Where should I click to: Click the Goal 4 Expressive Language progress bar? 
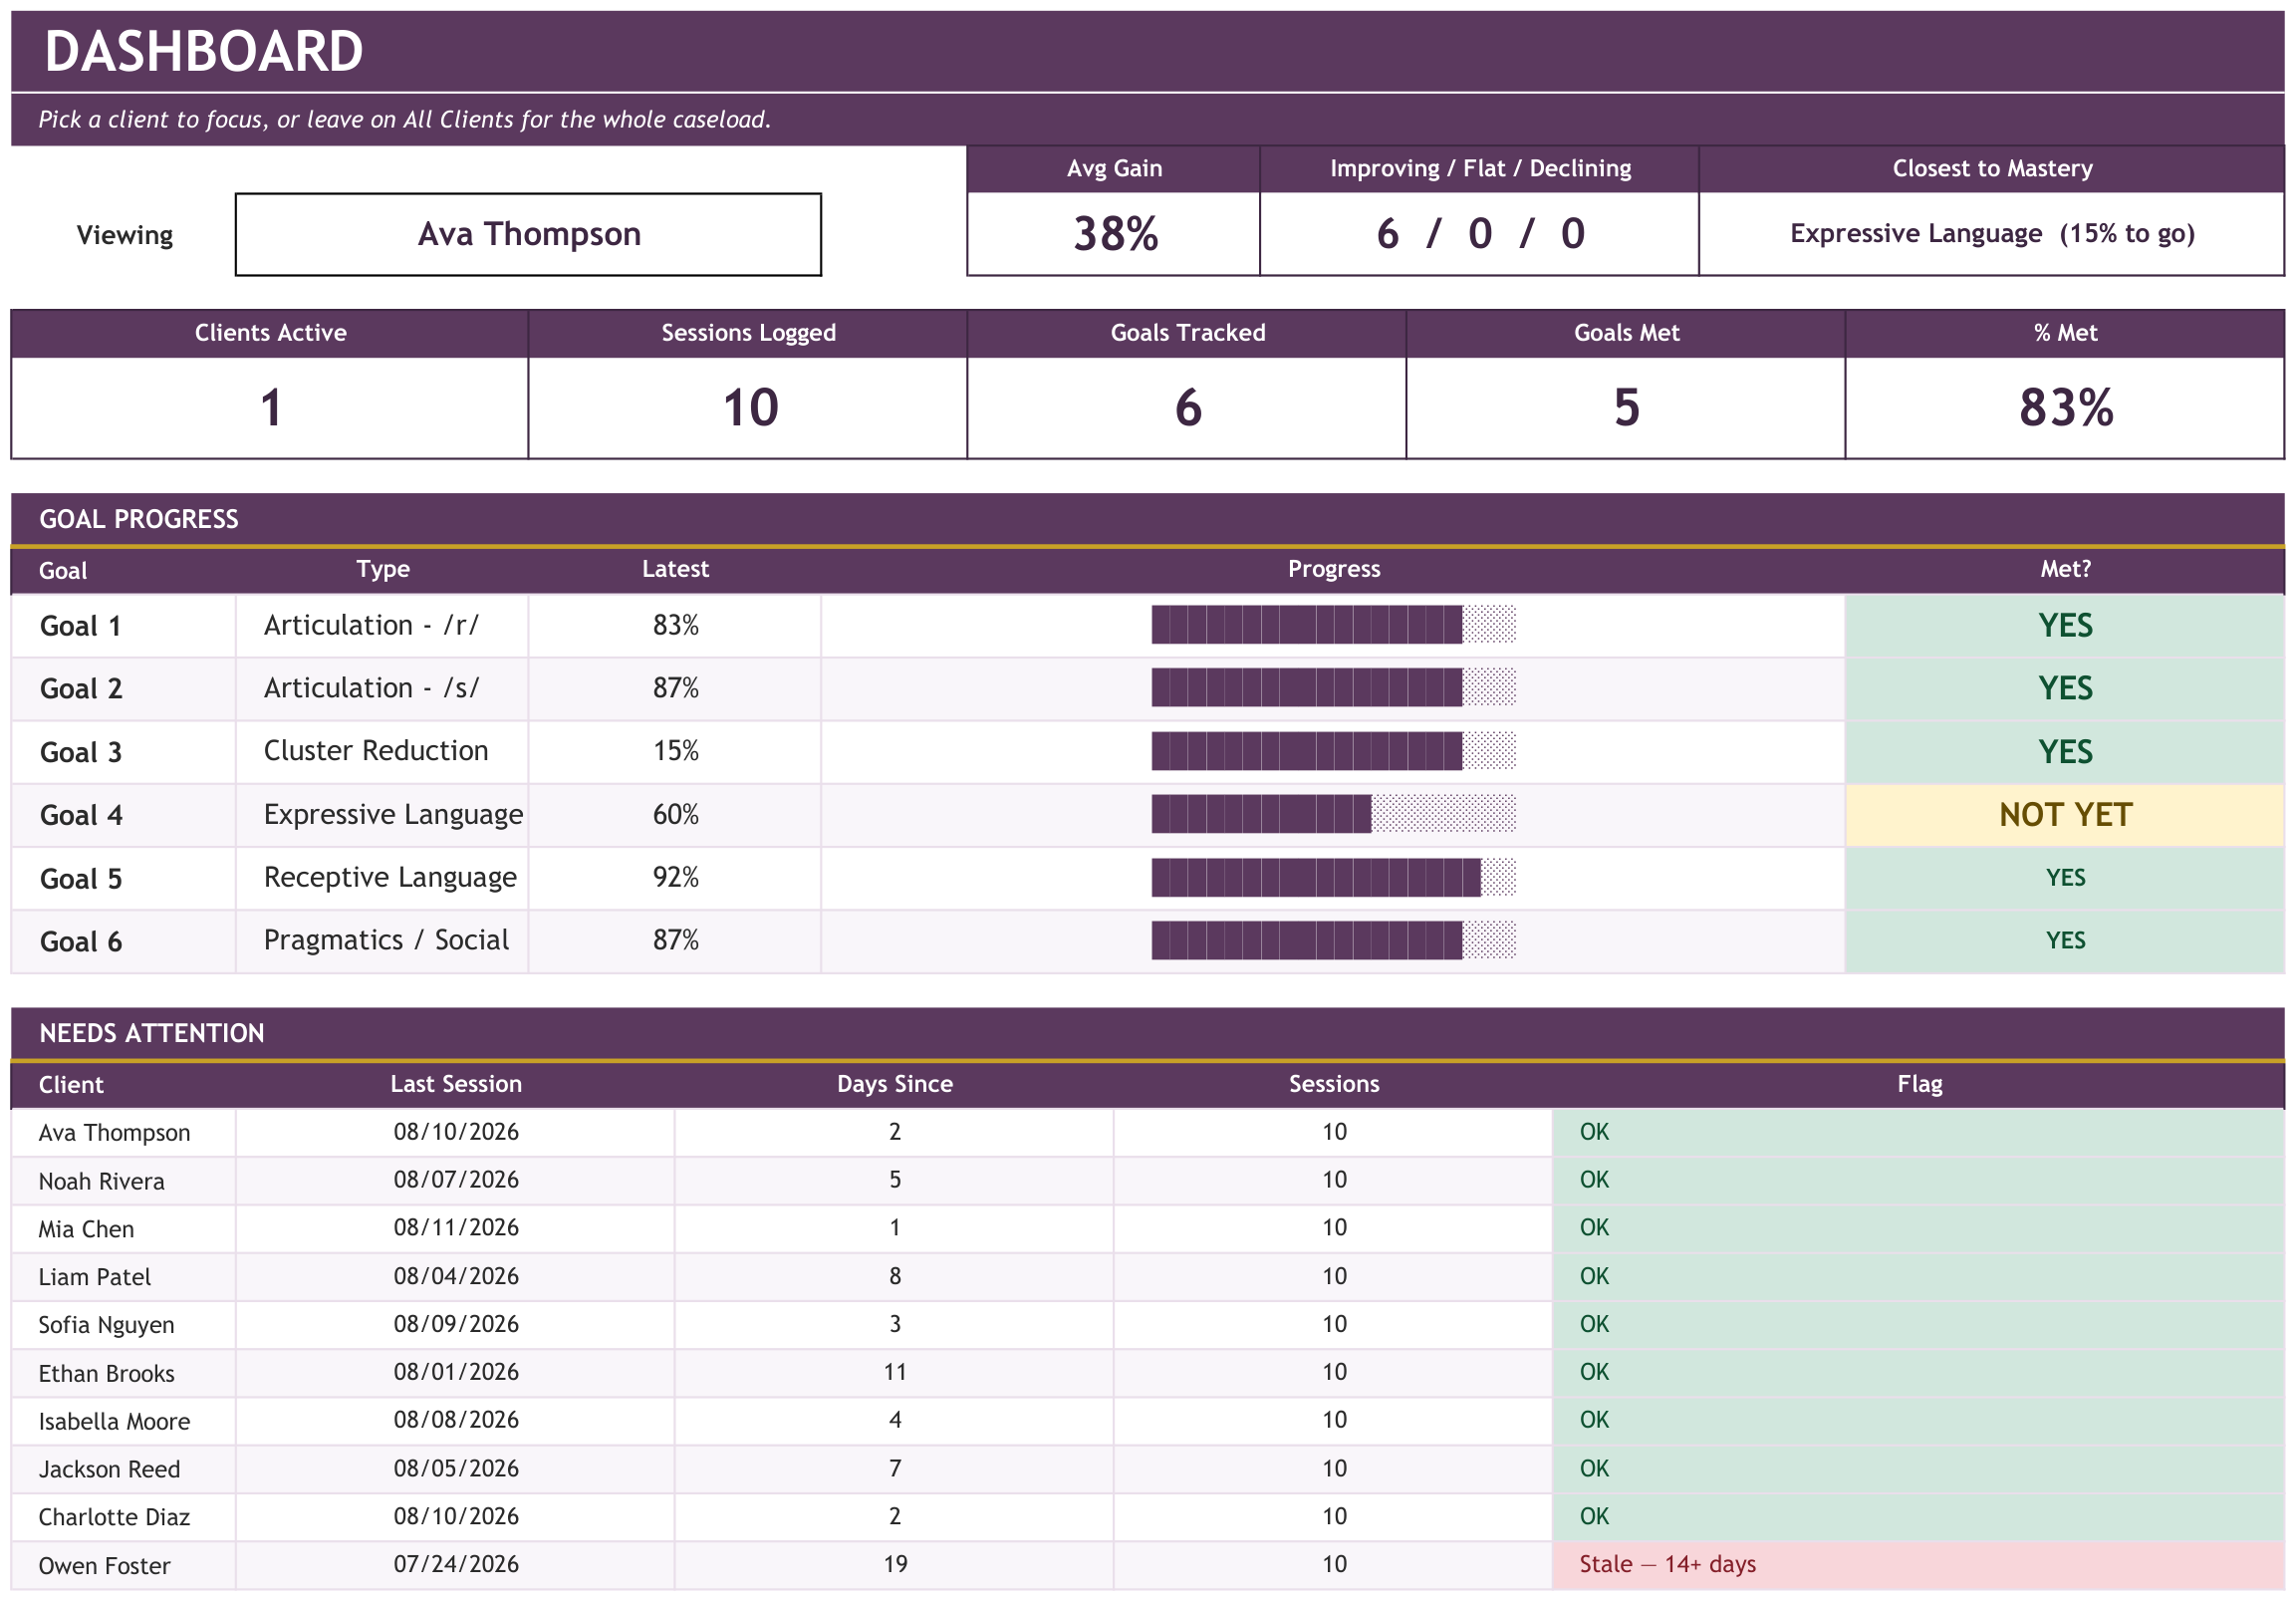(x=1333, y=814)
